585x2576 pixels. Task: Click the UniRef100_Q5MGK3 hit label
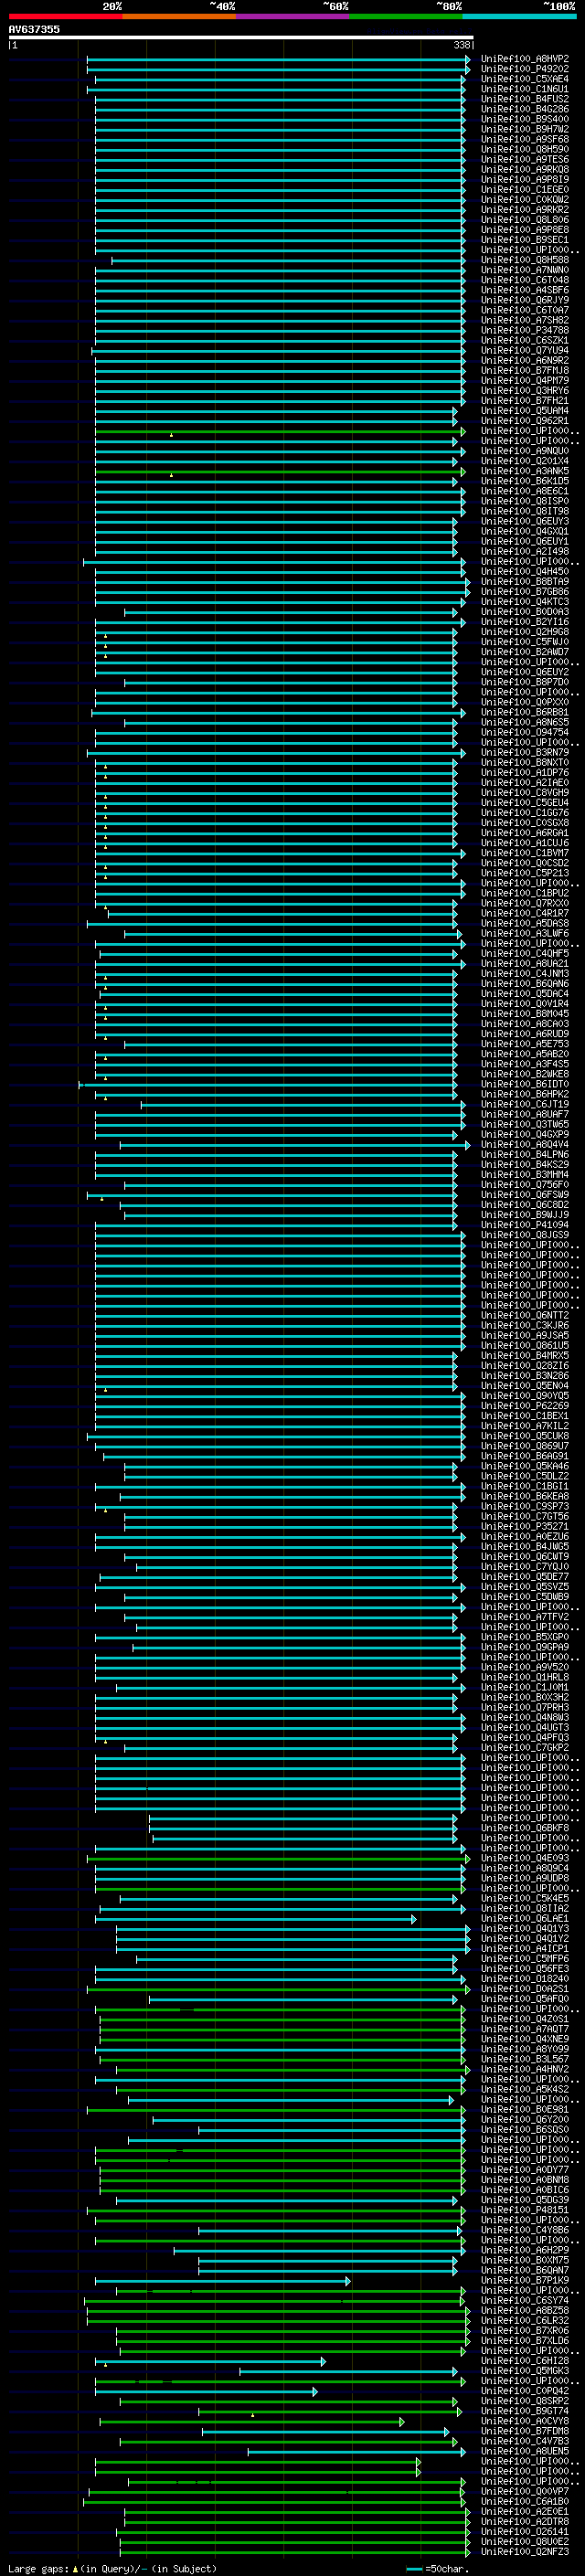[x=524, y=2371]
